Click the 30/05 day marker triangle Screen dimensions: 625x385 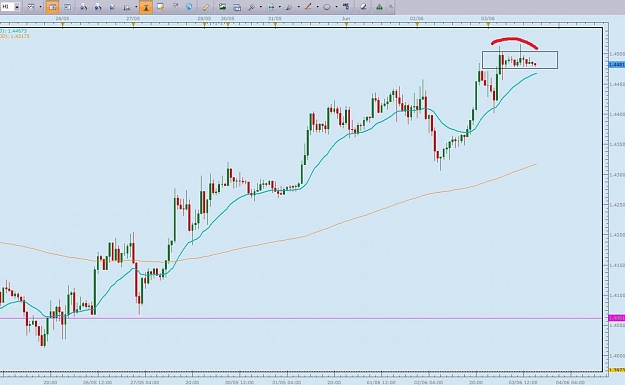click(228, 25)
